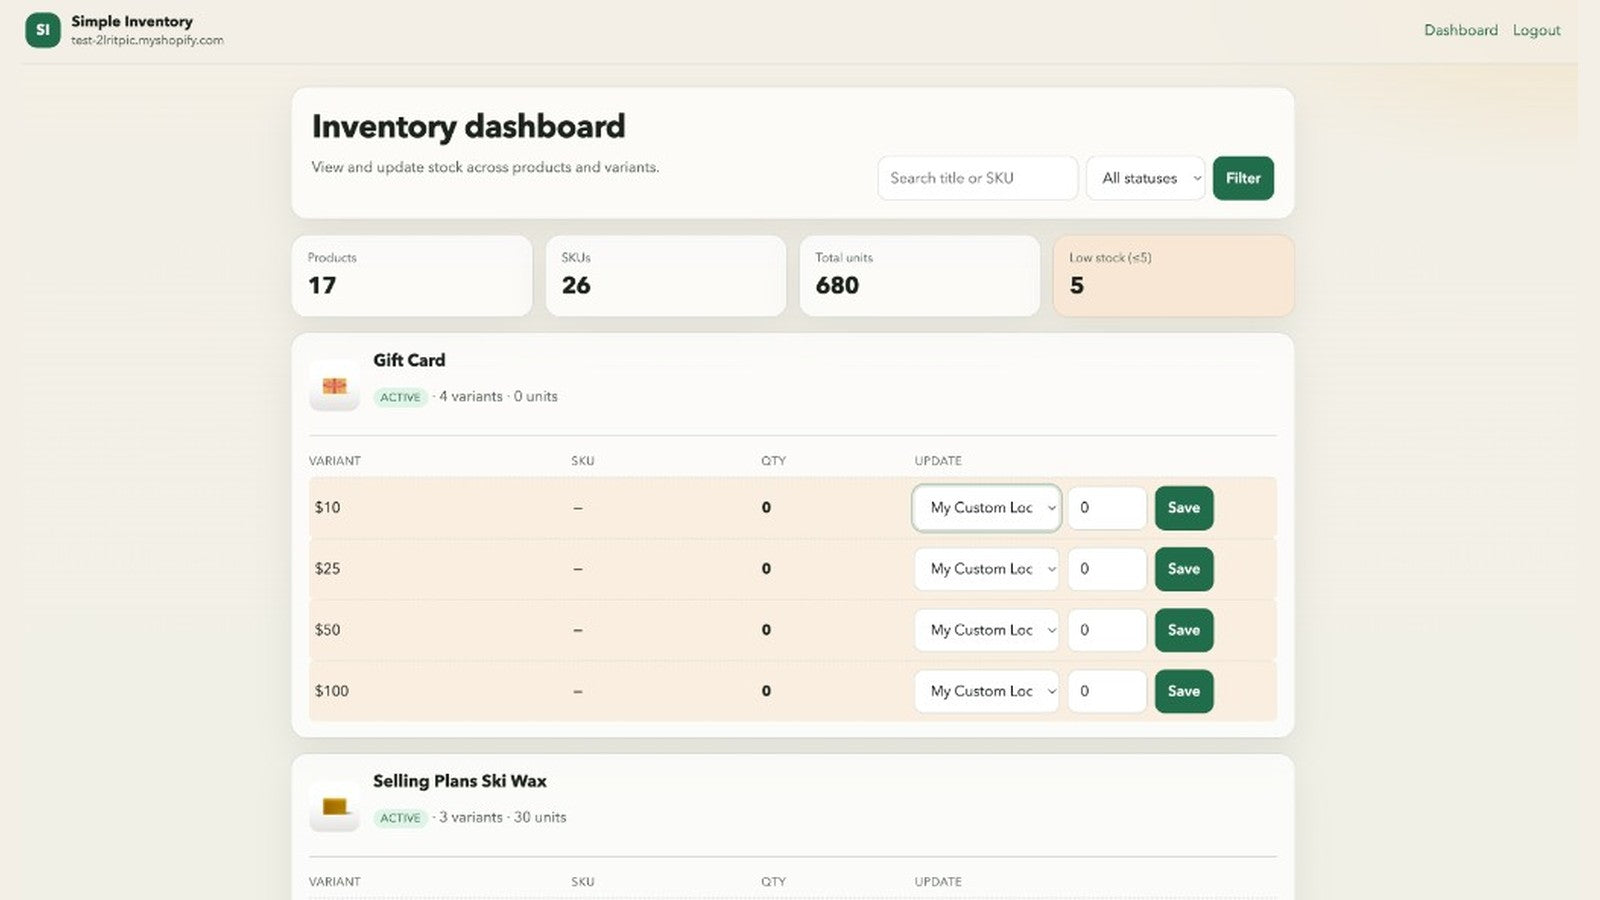The height and width of the screenshot is (900, 1600).
Task: Click quantity input for $10 variant
Action: (x=1107, y=508)
